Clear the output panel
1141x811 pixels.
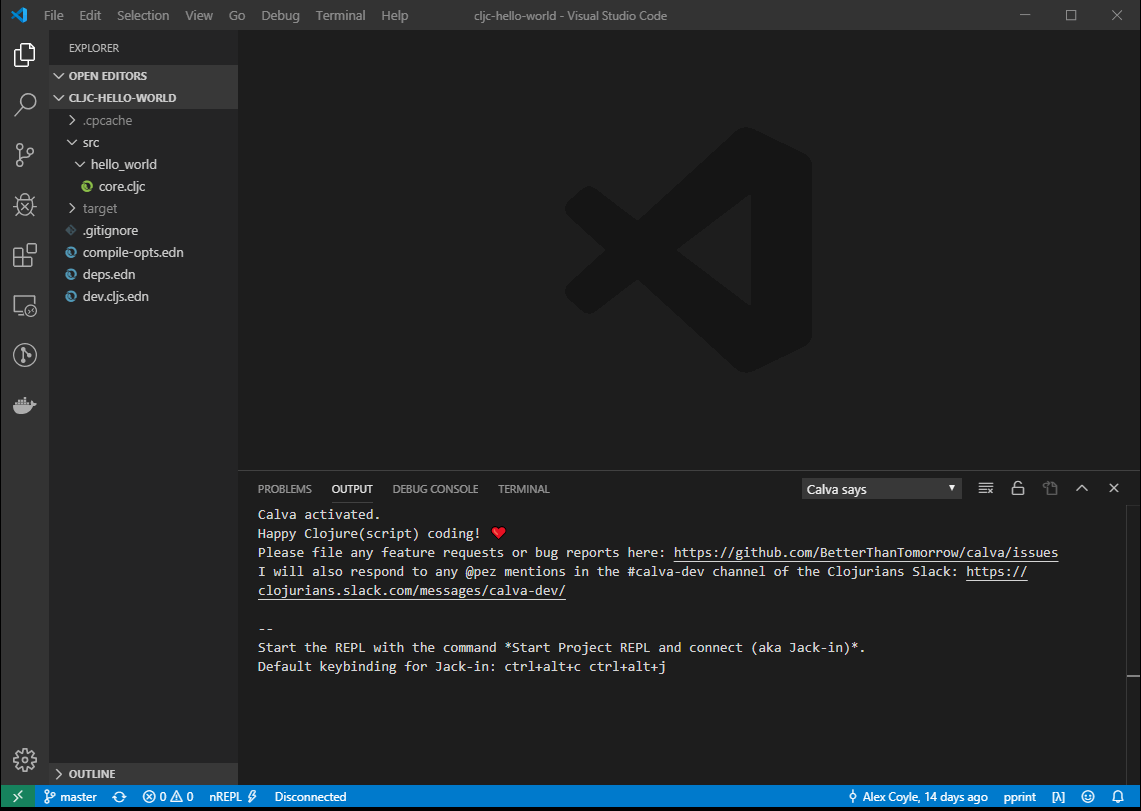[986, 488]
